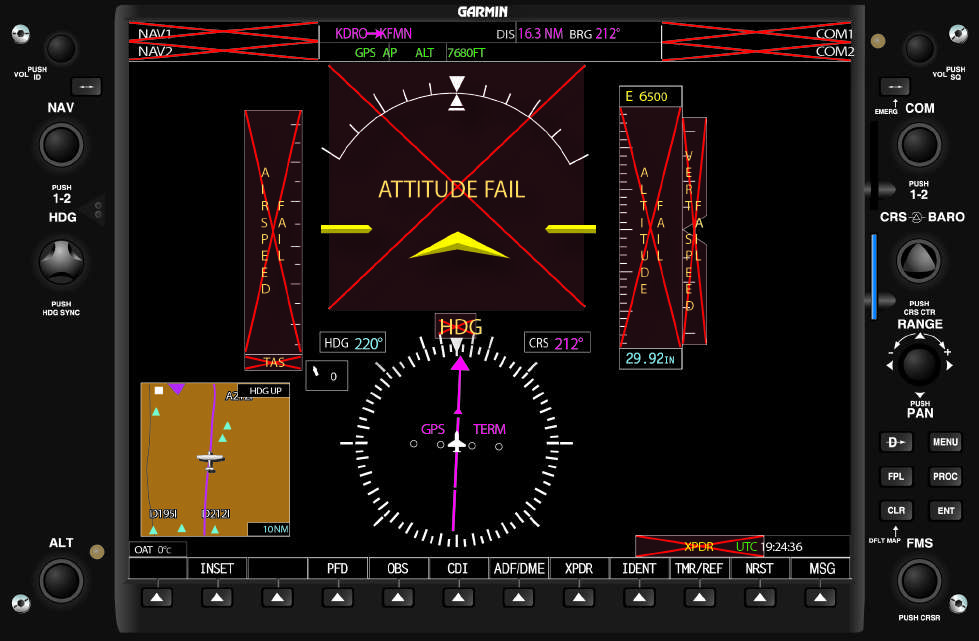The image size is (979, 641).
Task: Swap COM frequencies with the transfer button
Action: 895,86
